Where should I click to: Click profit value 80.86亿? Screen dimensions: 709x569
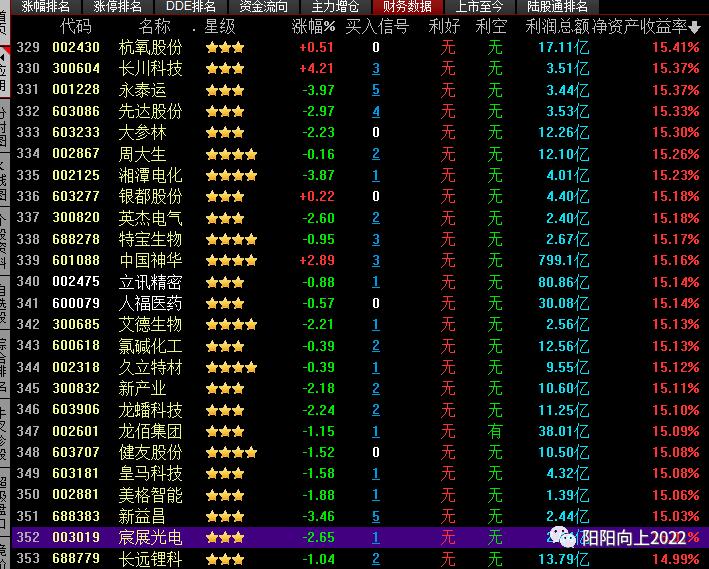coord(564,282)
